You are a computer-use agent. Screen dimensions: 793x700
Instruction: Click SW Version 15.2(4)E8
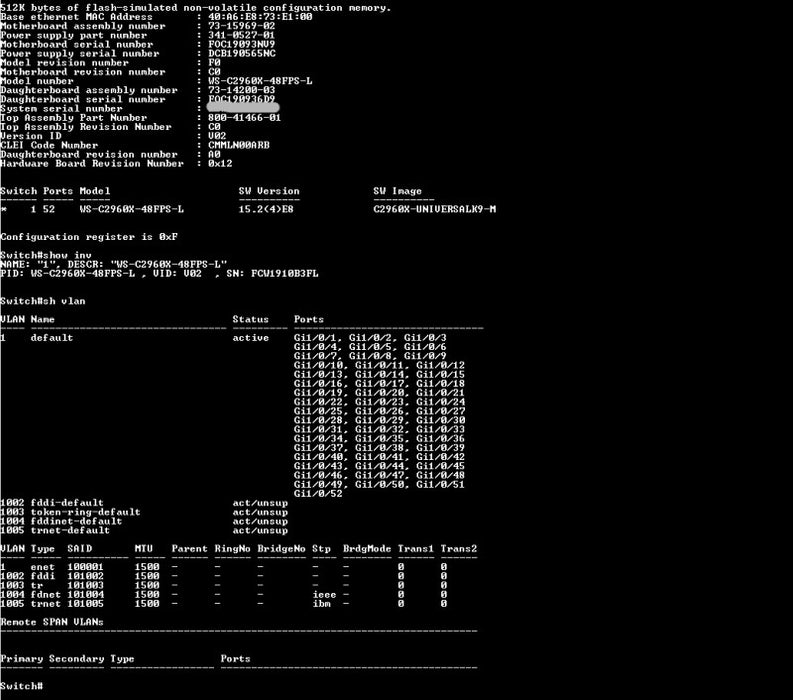266,209
